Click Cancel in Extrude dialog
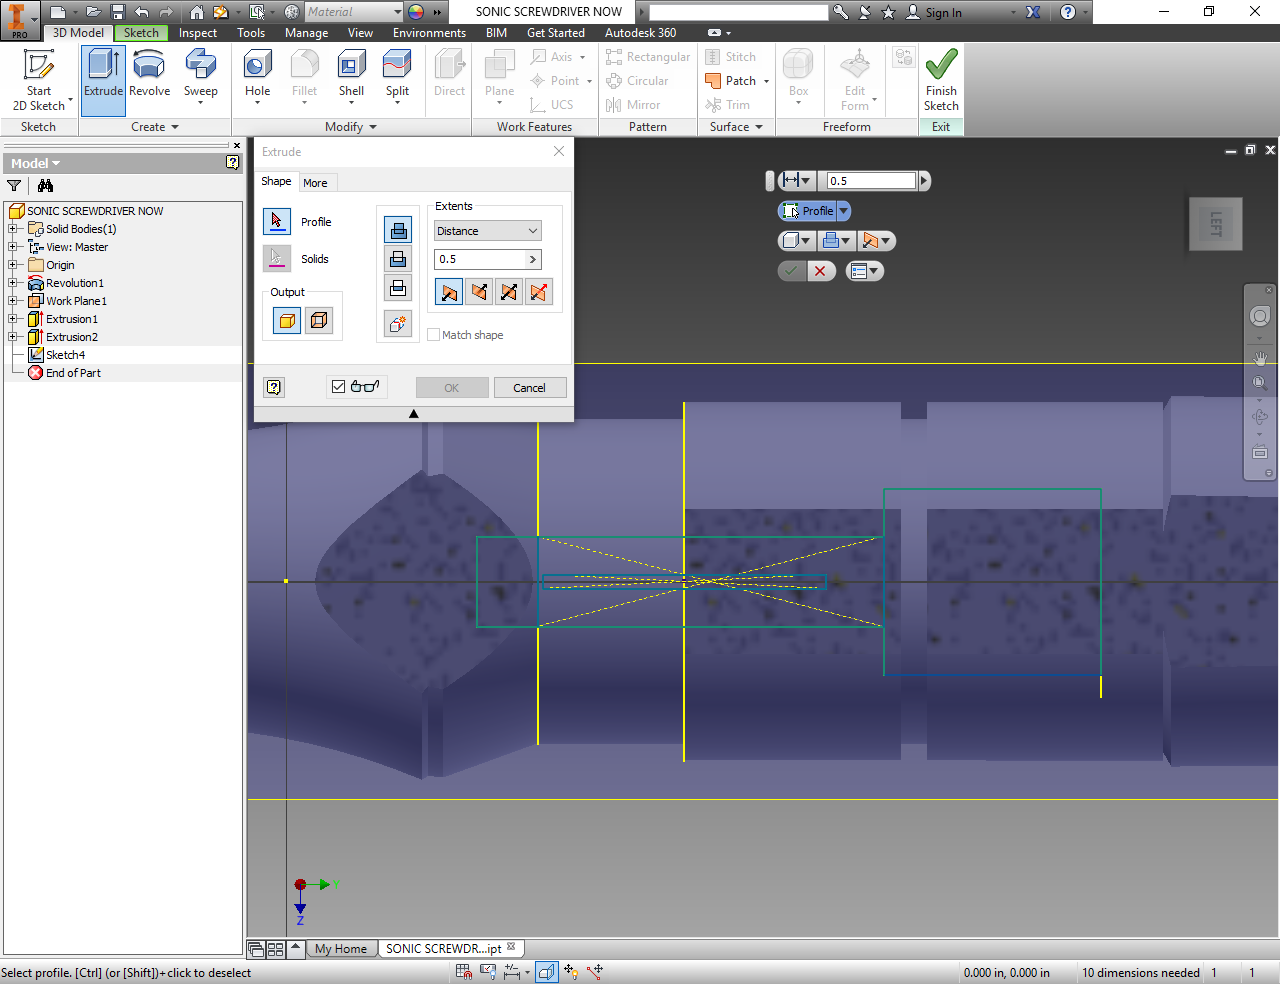The width and height of the screenshot is (1280, 984). click(530, 388)
